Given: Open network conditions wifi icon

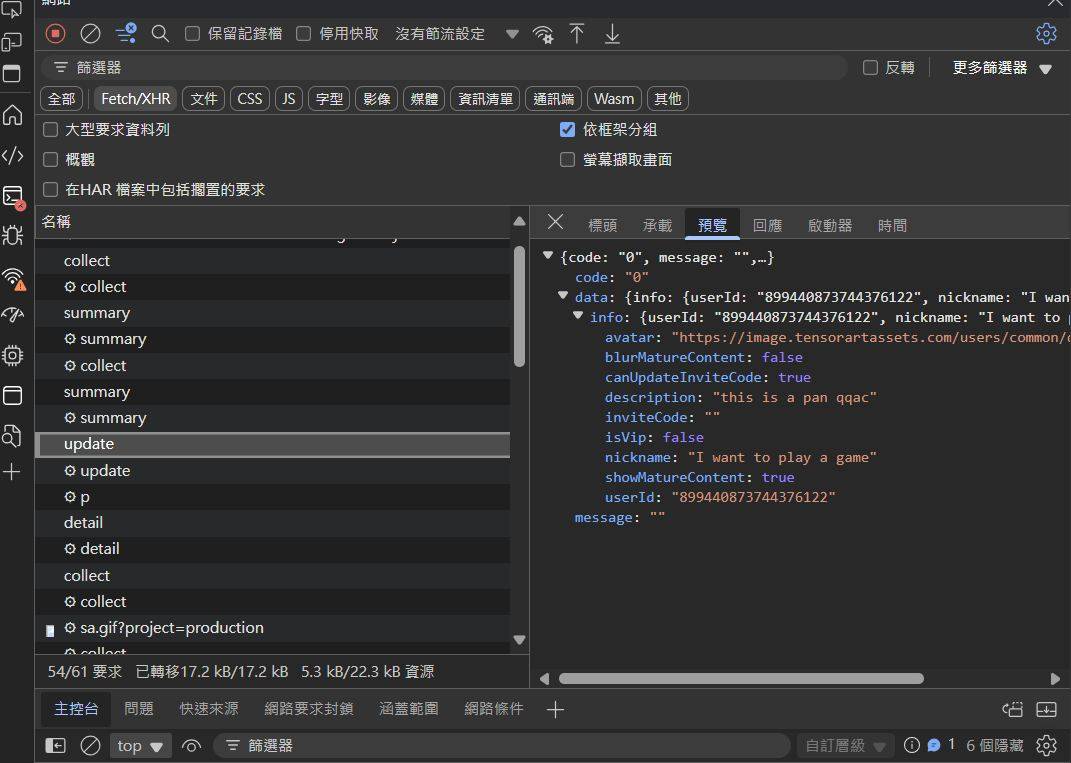Looking at the screenshot, I should tap(543, 34).
